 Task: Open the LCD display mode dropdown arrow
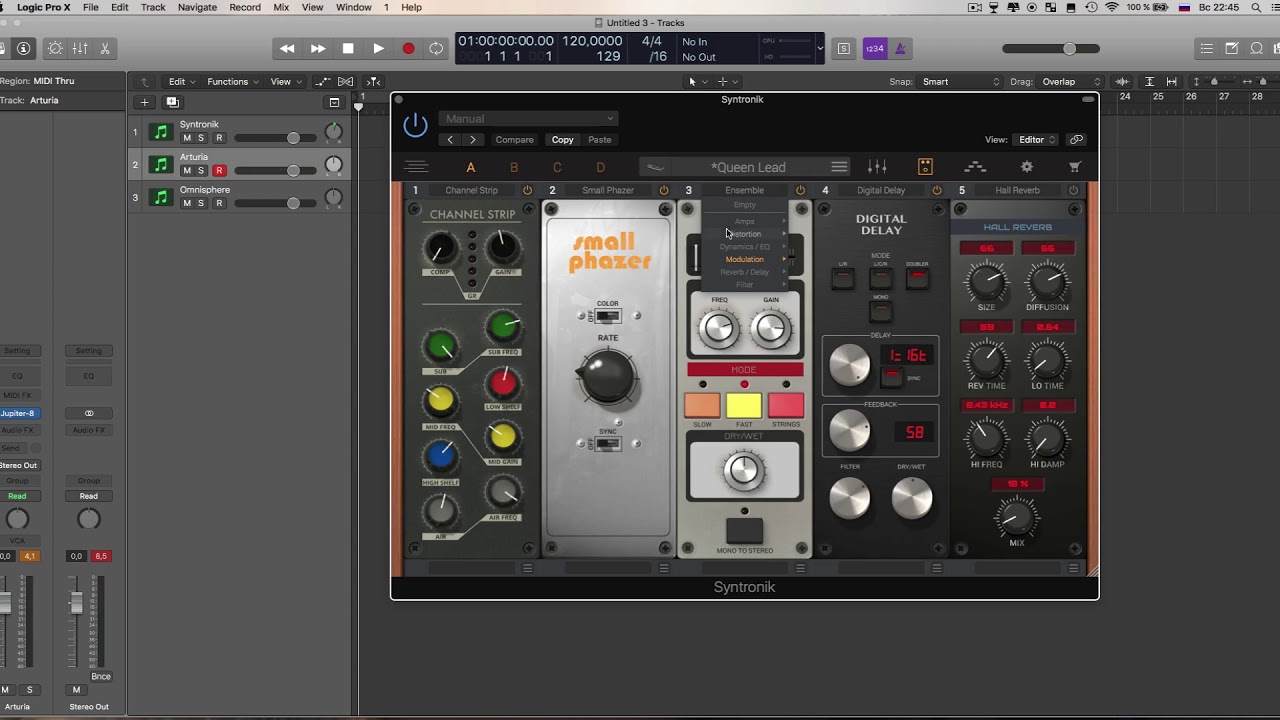point(820,48)
